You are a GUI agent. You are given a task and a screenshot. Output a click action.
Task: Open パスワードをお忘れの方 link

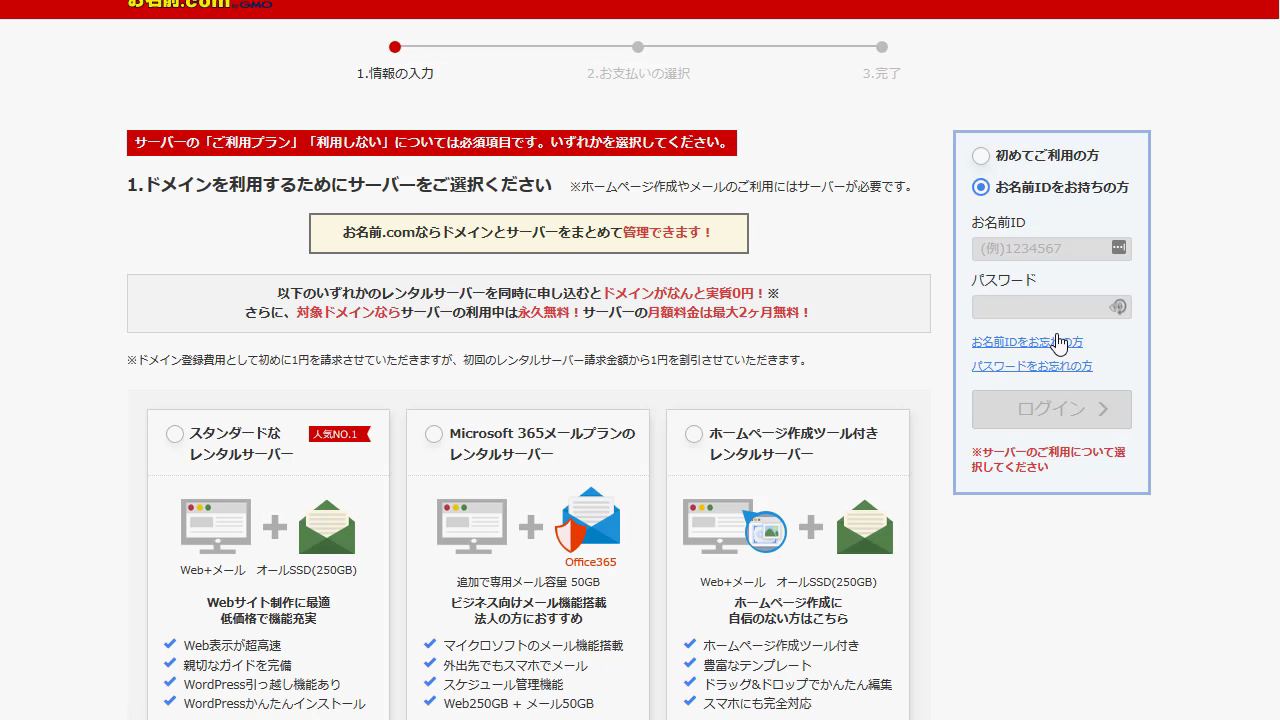1031,366
